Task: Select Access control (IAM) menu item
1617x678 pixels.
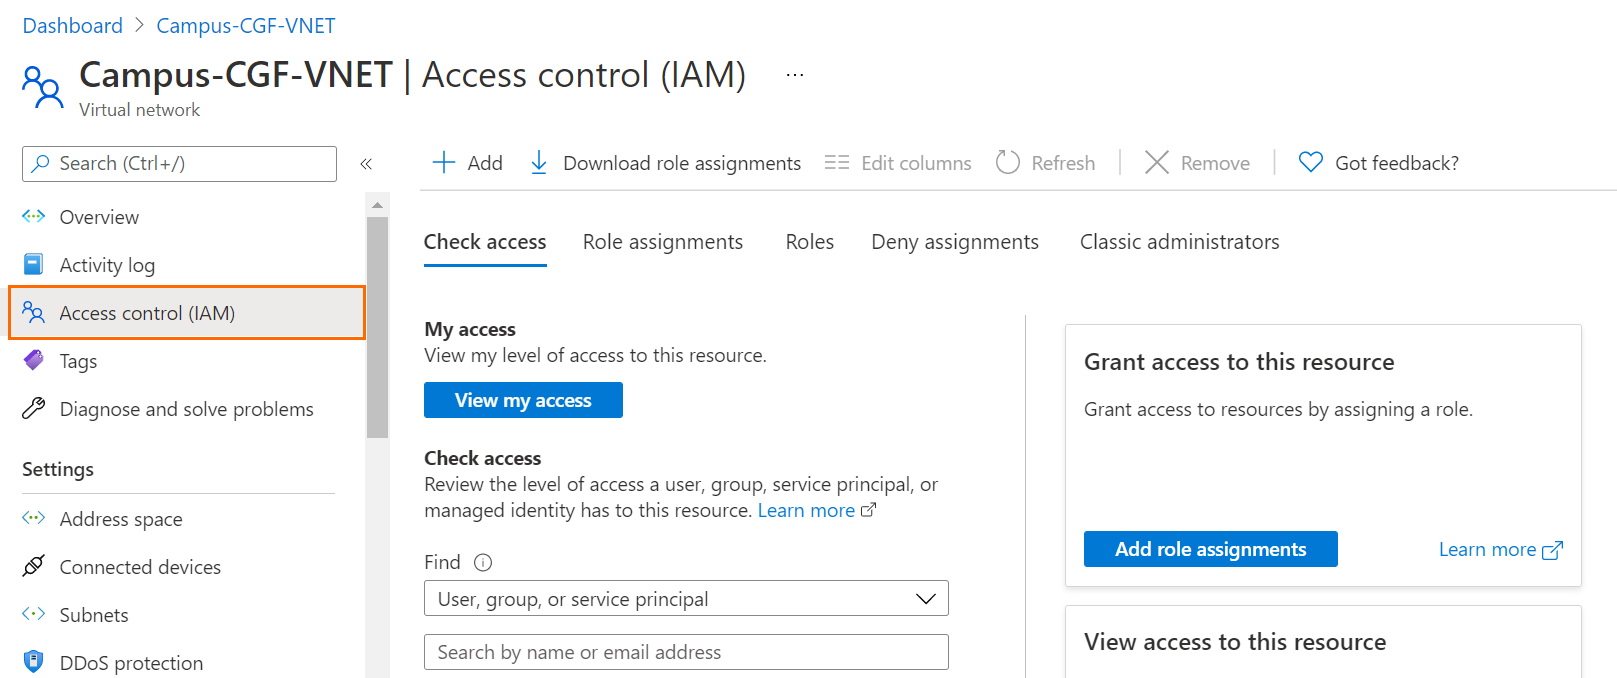Action: coord(187,312)
